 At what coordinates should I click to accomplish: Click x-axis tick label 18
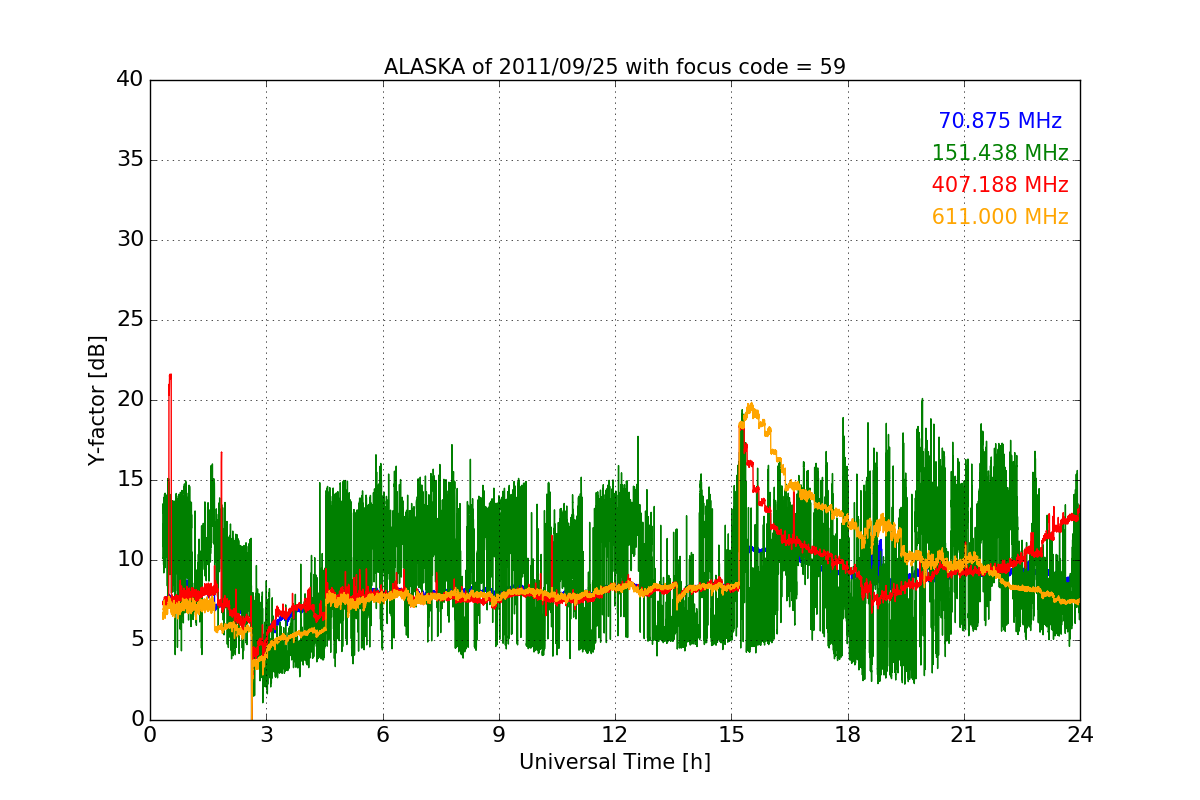pyautogui.click(x=848, y=734)
